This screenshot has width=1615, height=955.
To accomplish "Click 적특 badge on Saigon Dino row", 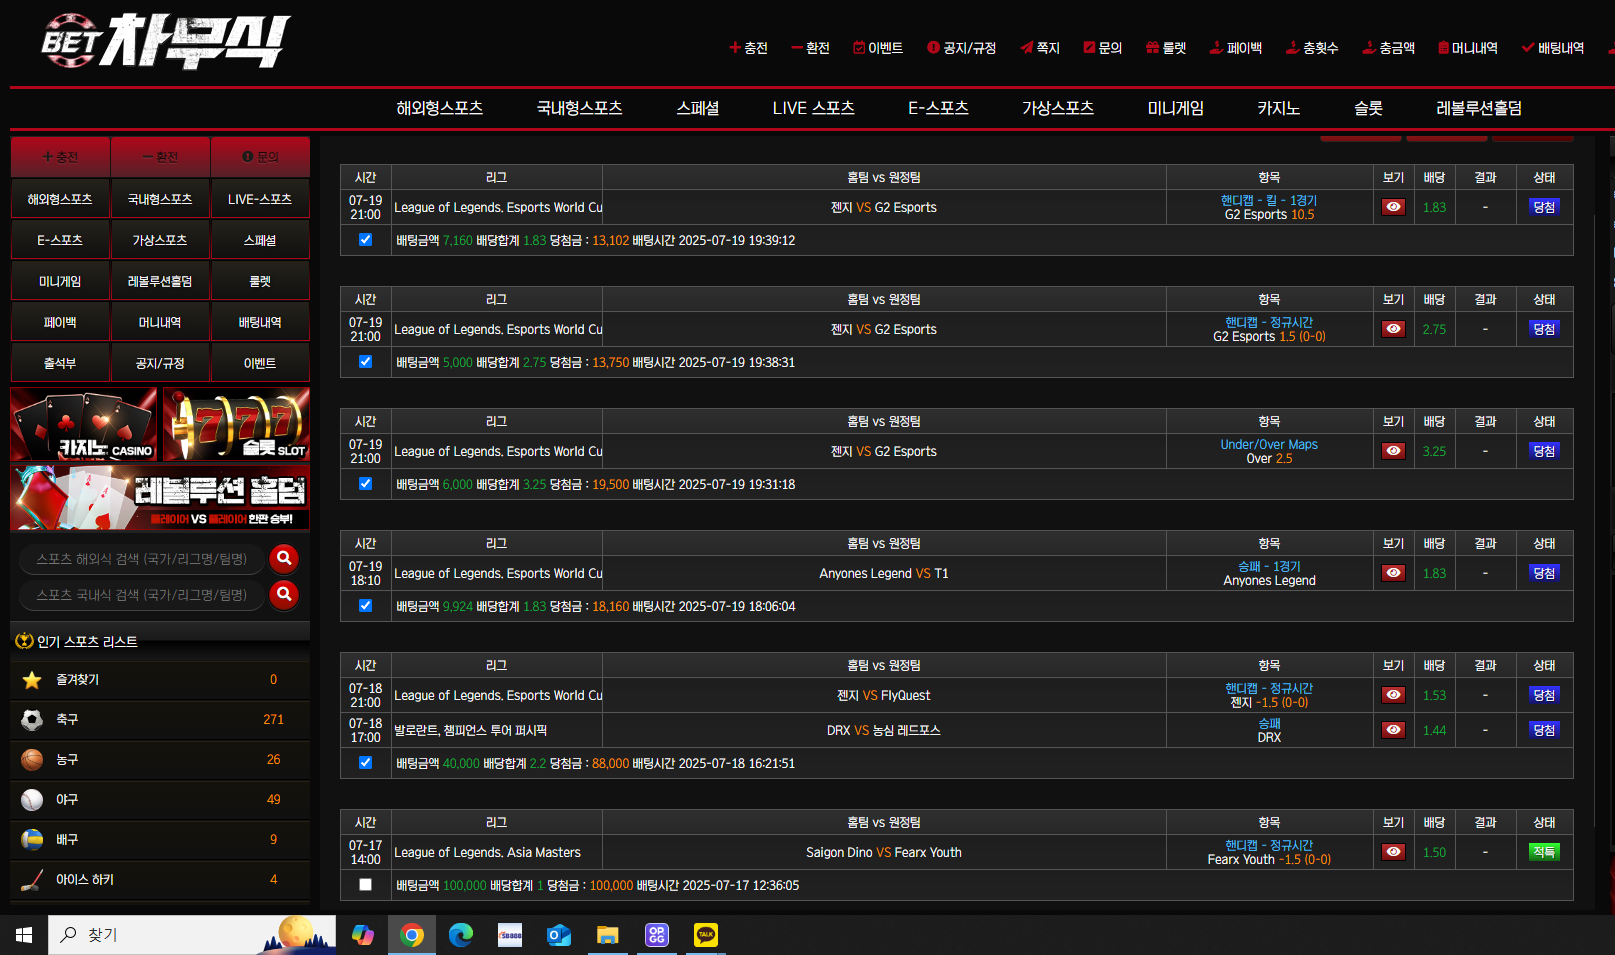I will pos(1544,852).
